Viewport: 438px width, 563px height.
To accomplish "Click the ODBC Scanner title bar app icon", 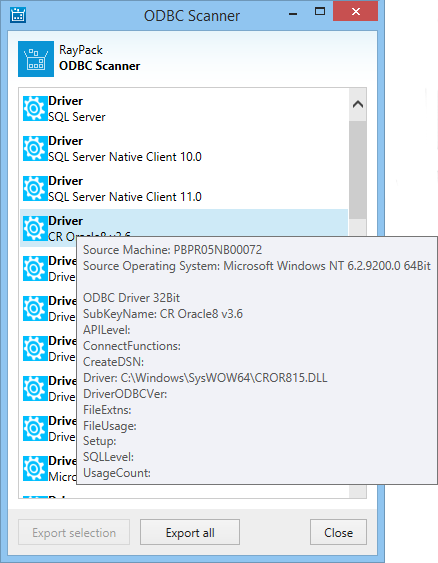I will point(18,15).
